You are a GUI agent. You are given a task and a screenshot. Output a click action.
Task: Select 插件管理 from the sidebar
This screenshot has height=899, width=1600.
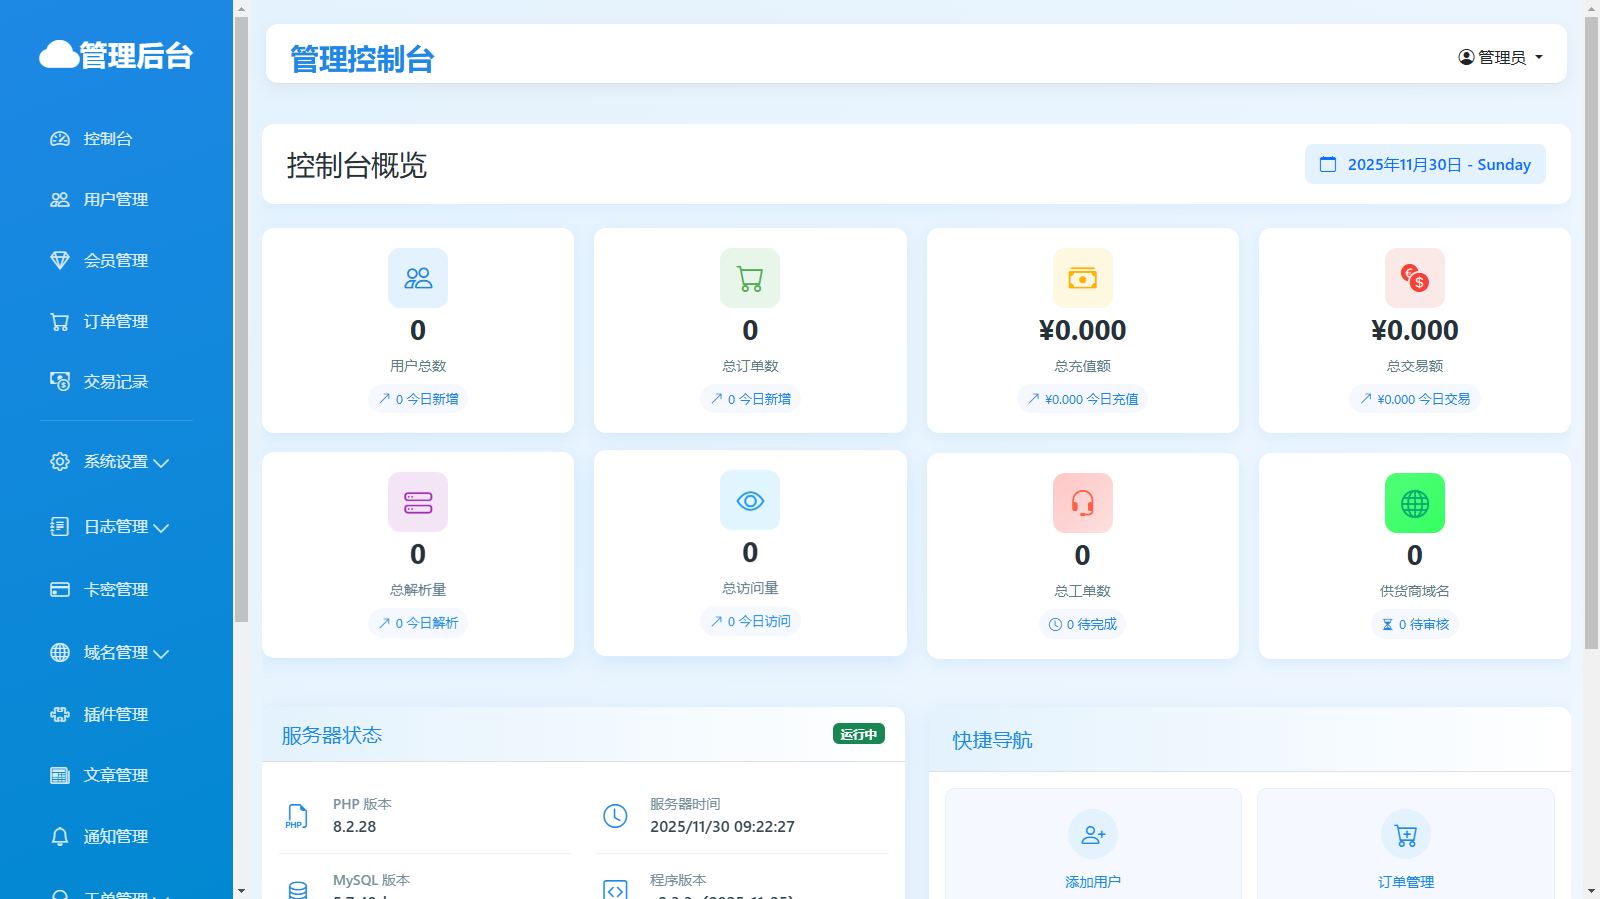point(115,715)
